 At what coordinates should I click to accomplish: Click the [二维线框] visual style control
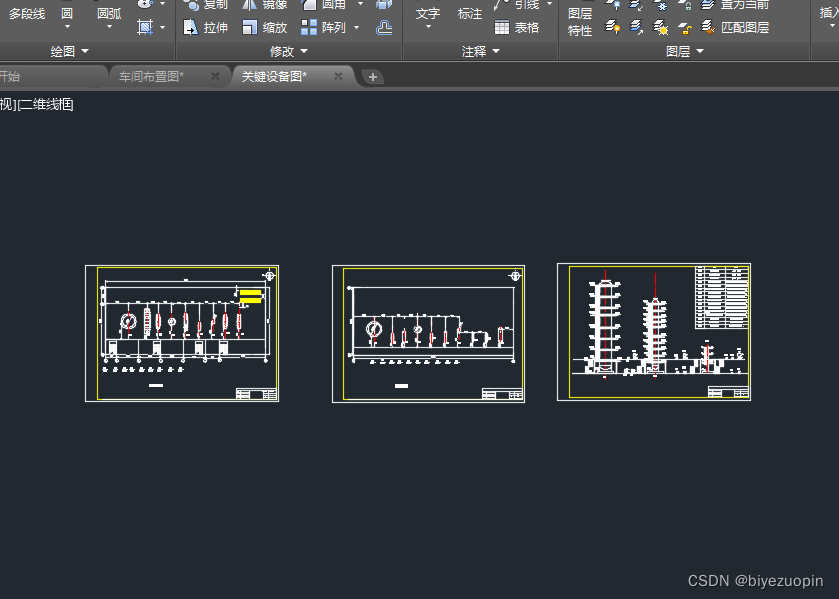(45, 104)
